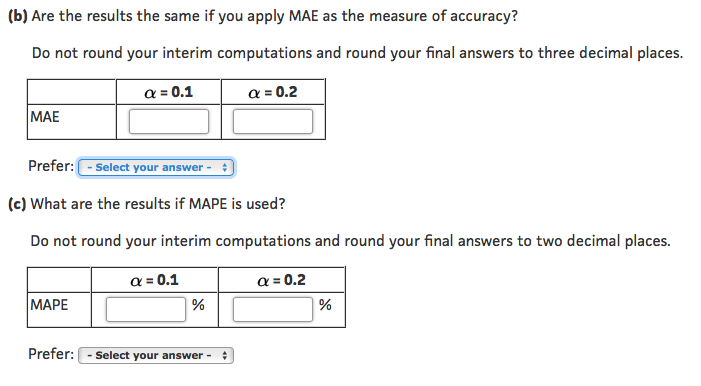Click the up-down arrows on part (b) Prefer select

(224, 168)
